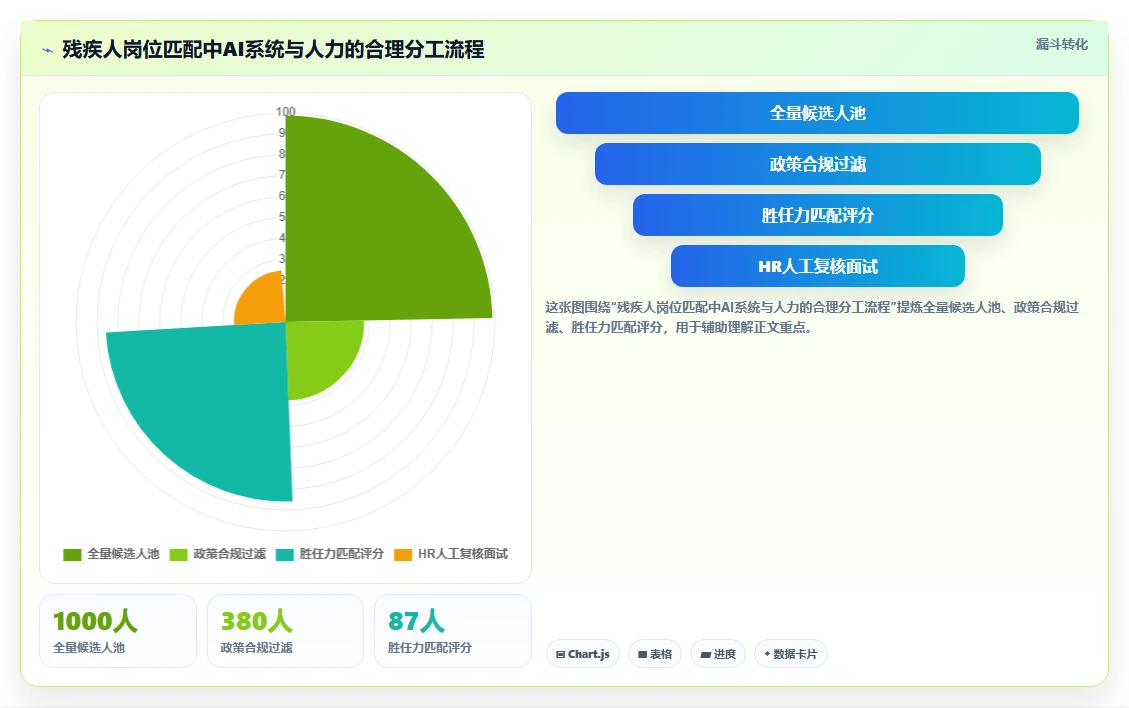Viewport: 1129px width, 708px height.
Task: Click the 表格 tag icon
Action: click(x=642, y=655)
